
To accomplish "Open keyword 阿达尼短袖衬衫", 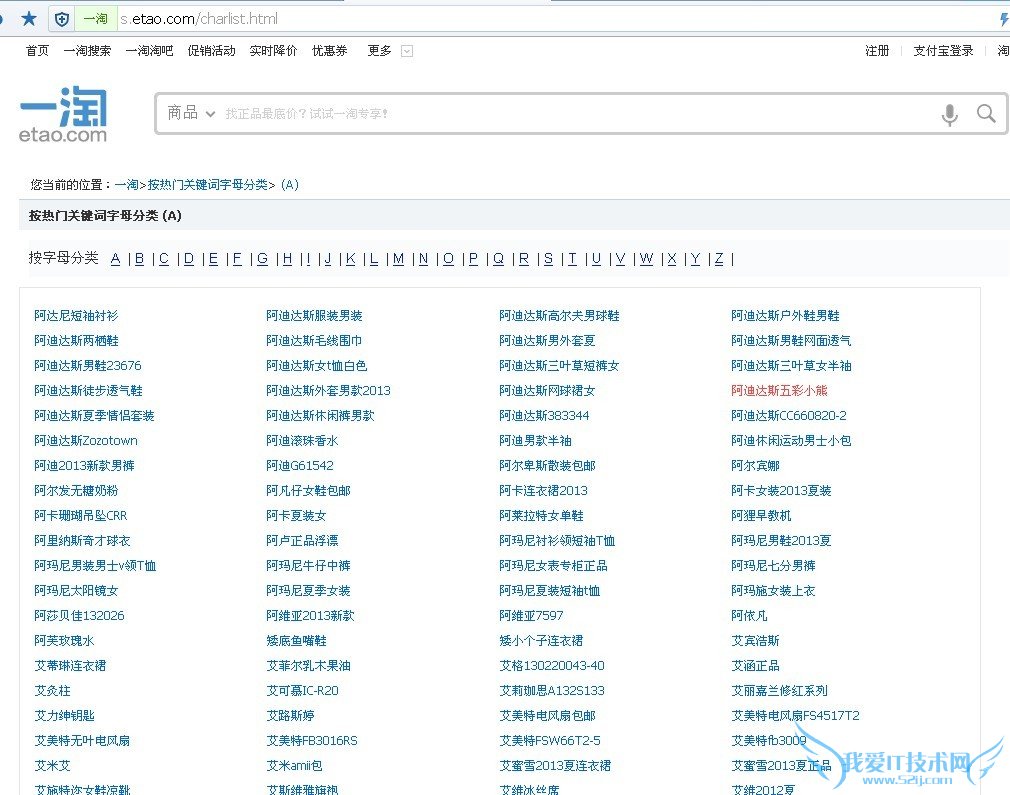I will (76, 316).
